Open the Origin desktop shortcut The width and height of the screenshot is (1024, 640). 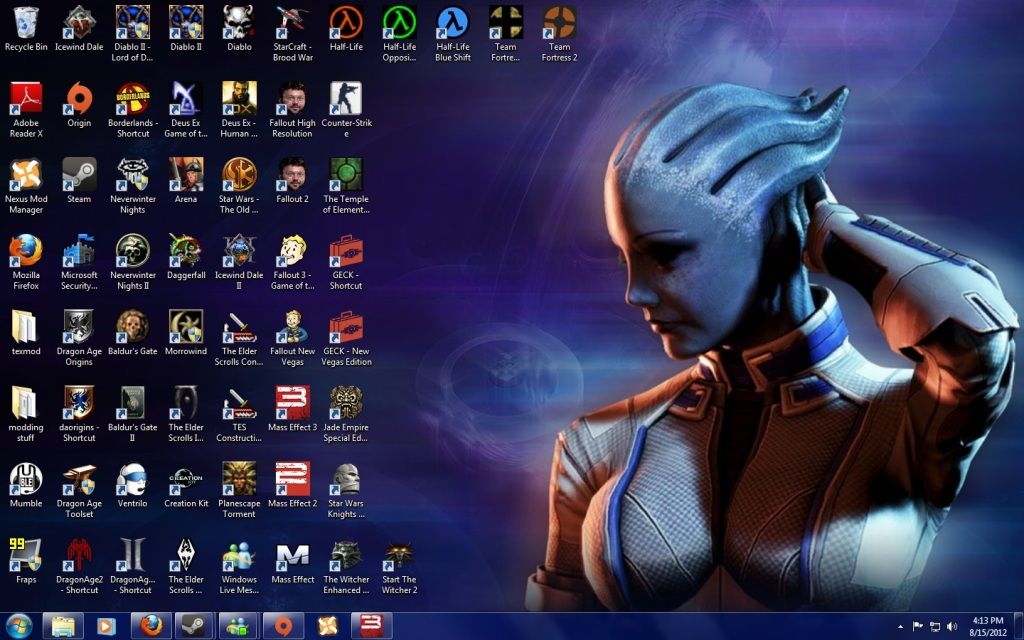coord(79,98)
